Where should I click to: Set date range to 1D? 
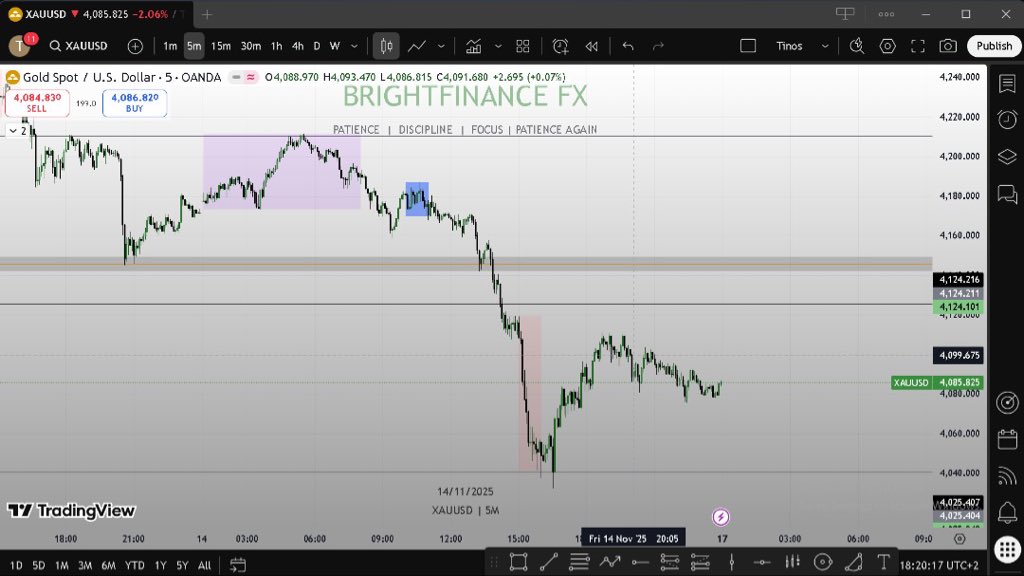coord(16,566)
